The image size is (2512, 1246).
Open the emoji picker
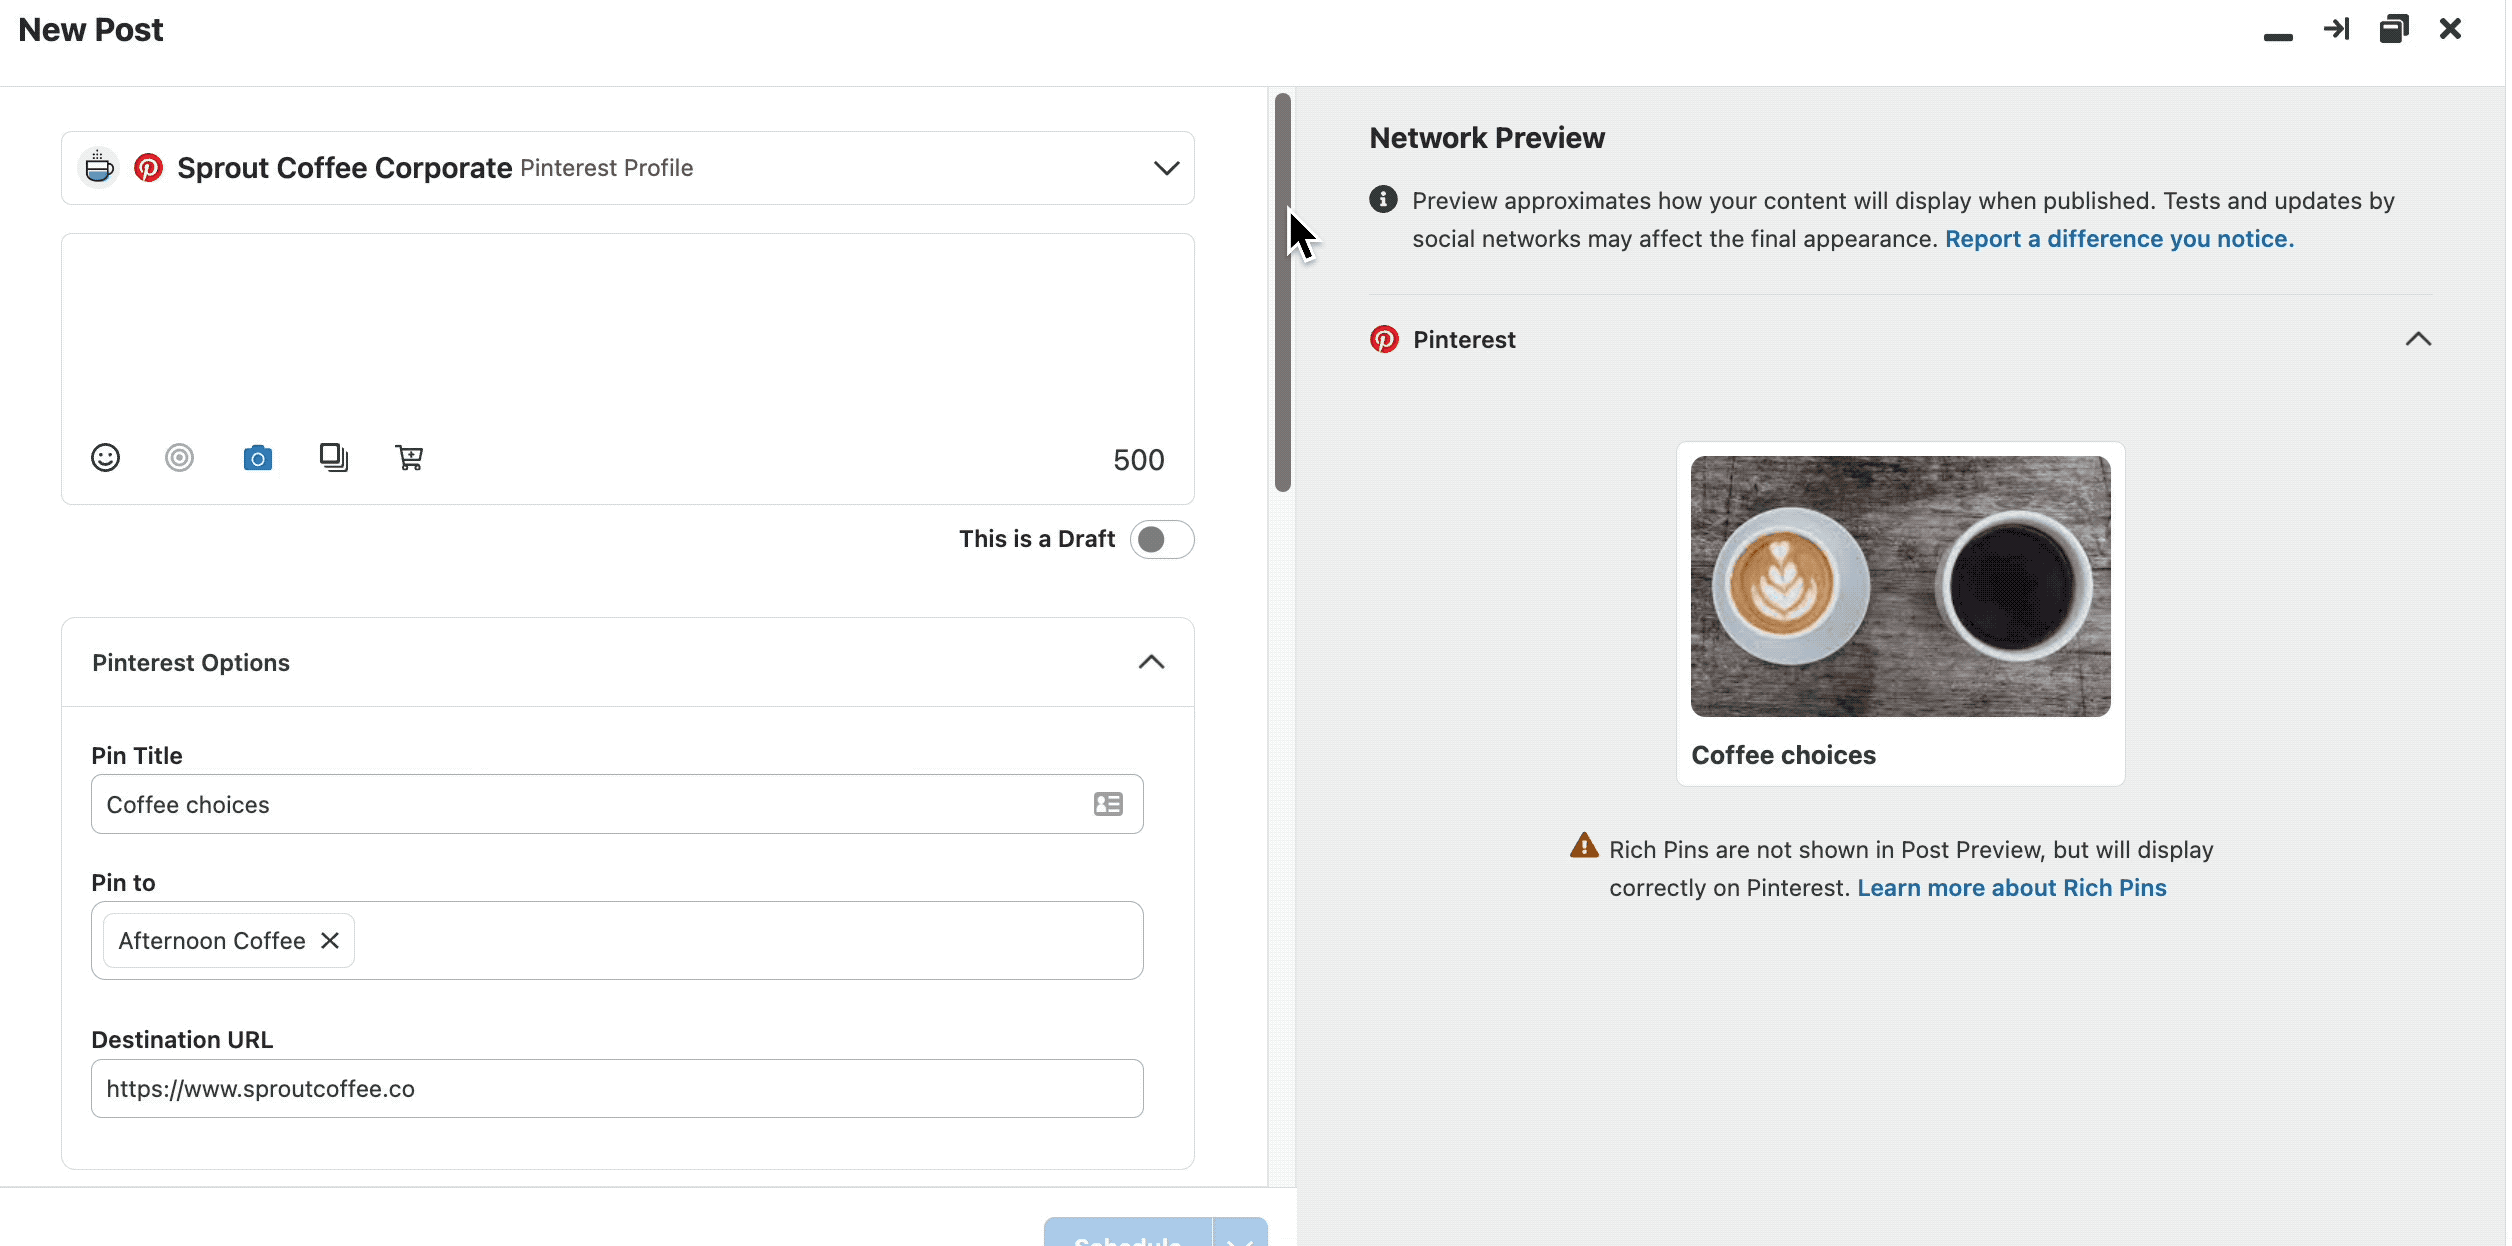pos(105,458)
